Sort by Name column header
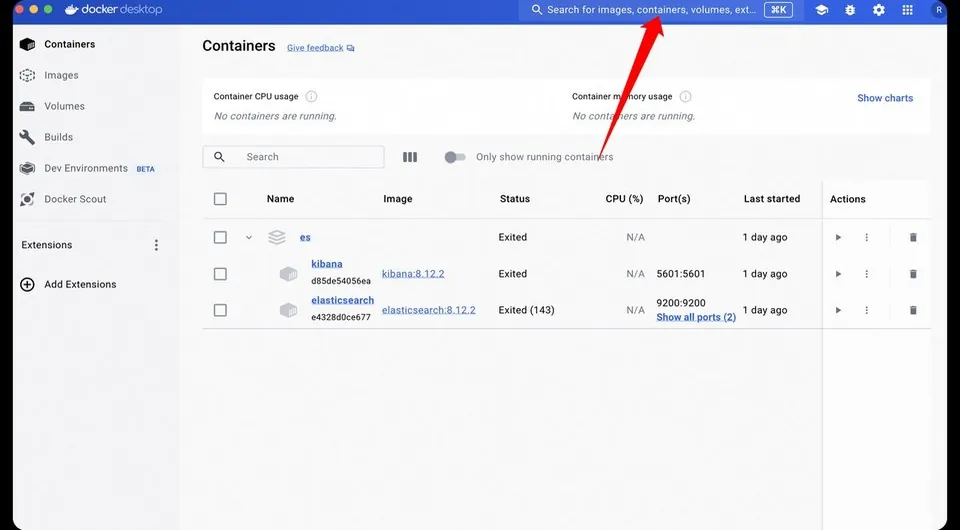The height and width of the screenshot is (530, 960). [280, 199]
